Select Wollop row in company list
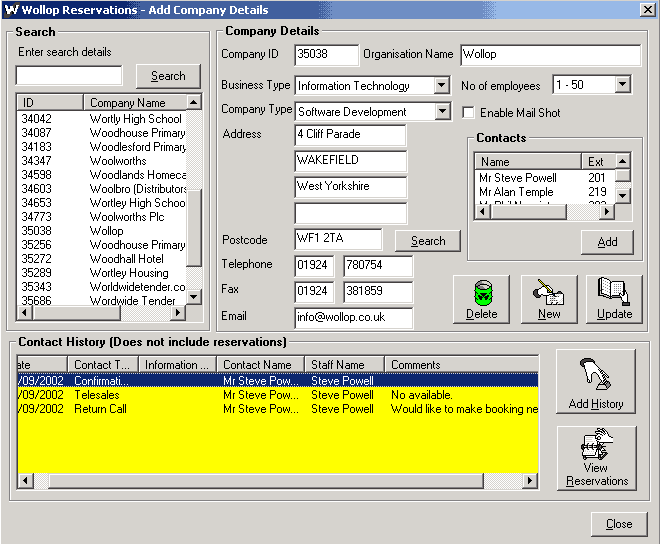This screenshot has width=660, height=544. tap(101, 231)
